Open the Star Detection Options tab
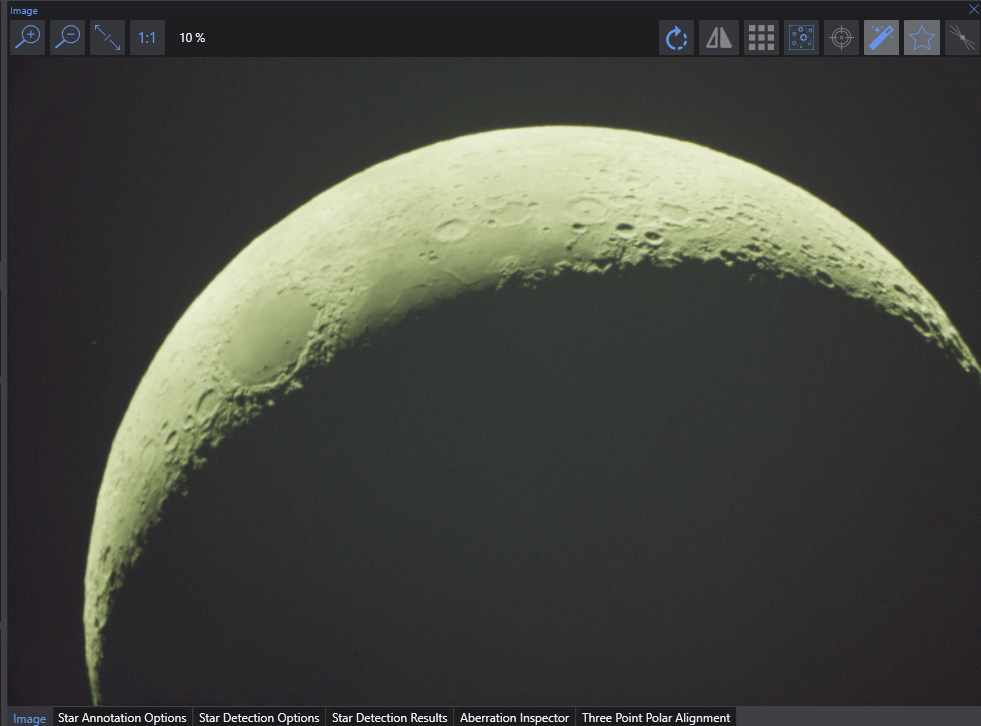This screenshot has height=726, width=981. [x=259, y=718]
